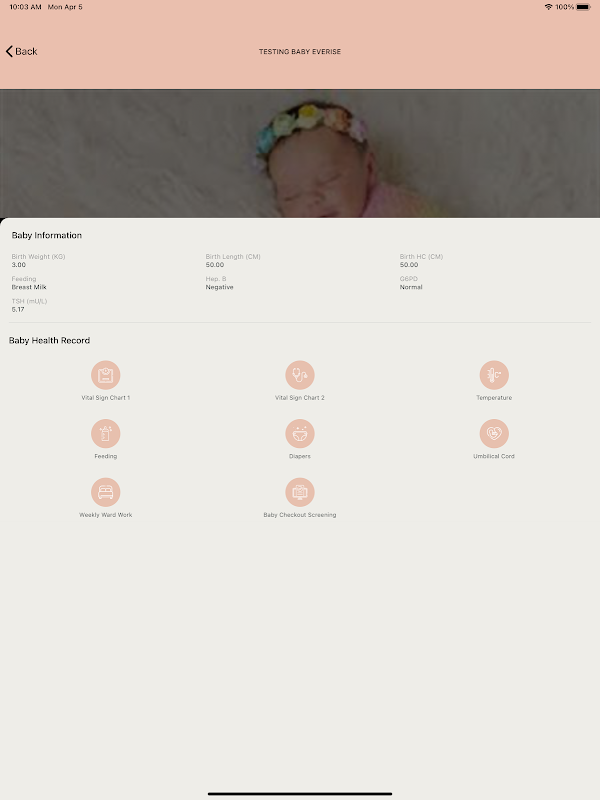Tap the back chevron arrow
600x800 pixels.
point(9,51)
